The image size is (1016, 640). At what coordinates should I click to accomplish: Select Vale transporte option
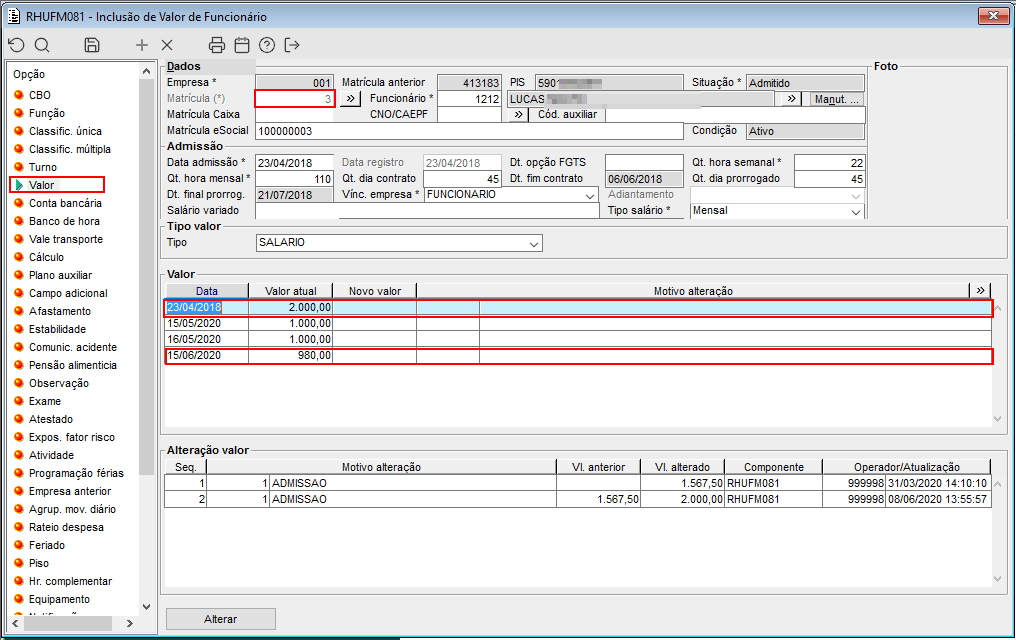(x=66, y=239)
